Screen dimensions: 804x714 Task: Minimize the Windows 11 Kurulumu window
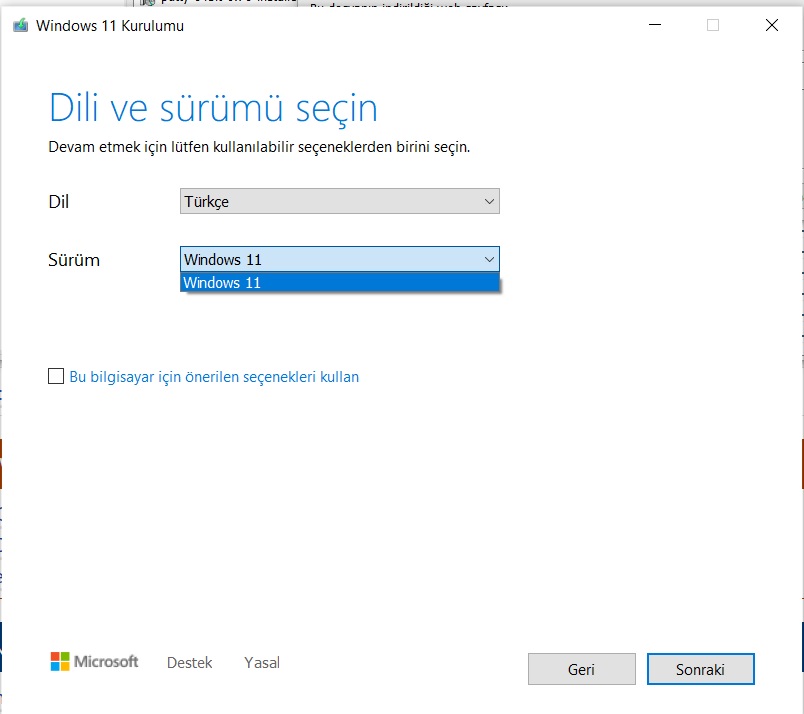(654, 26)
